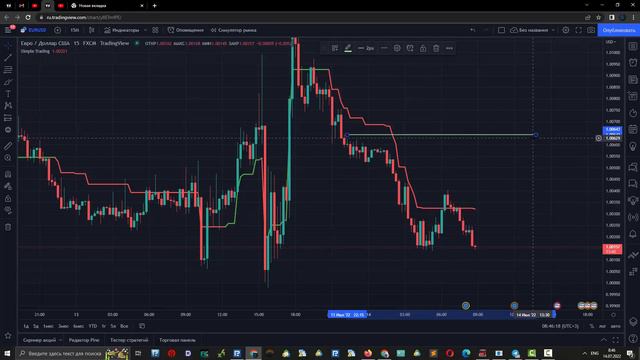Take a chart snapshot with the camera icon
Image resolution: width=640 pixels, height=360 pixels.
(591, 30)
